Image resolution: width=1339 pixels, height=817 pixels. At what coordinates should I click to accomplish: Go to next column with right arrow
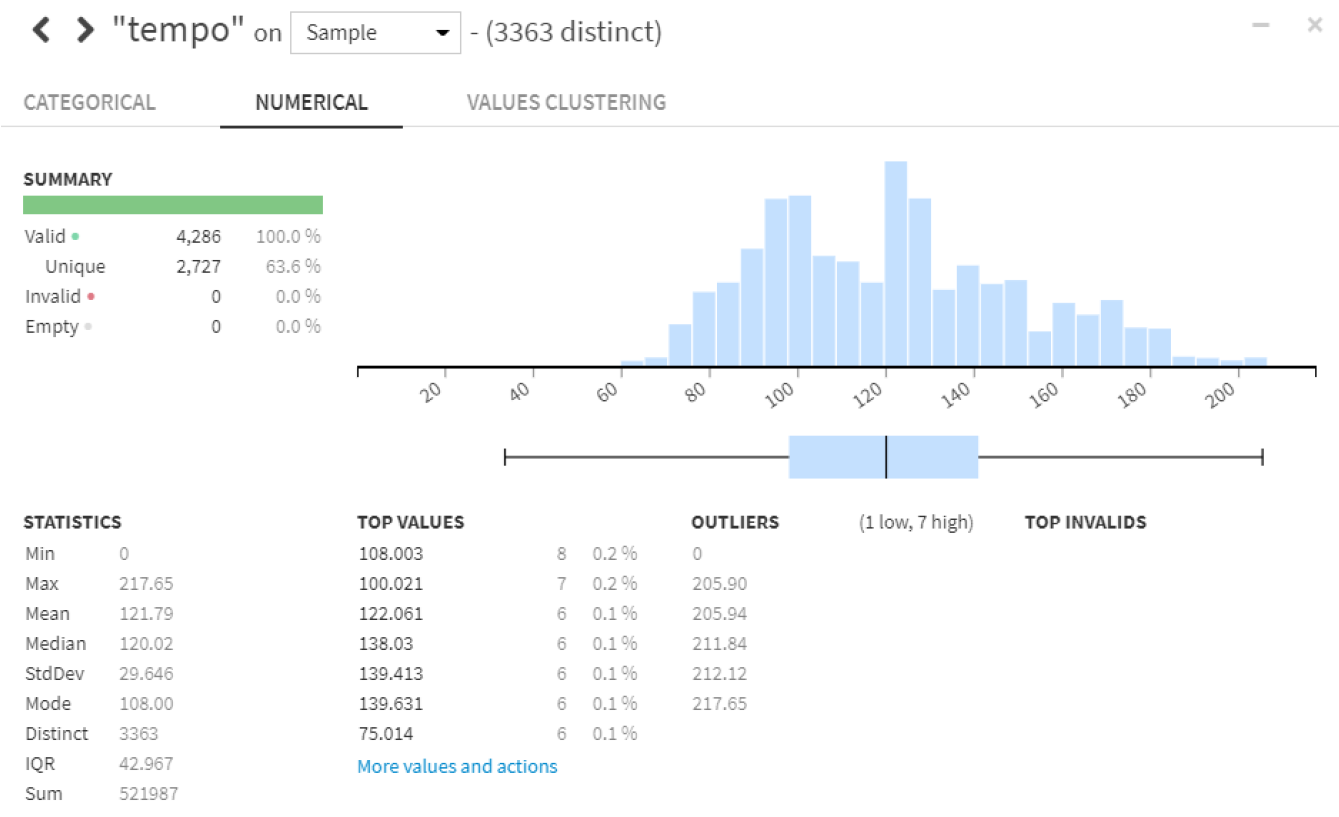pyautogui.click(x=85, y=31)
